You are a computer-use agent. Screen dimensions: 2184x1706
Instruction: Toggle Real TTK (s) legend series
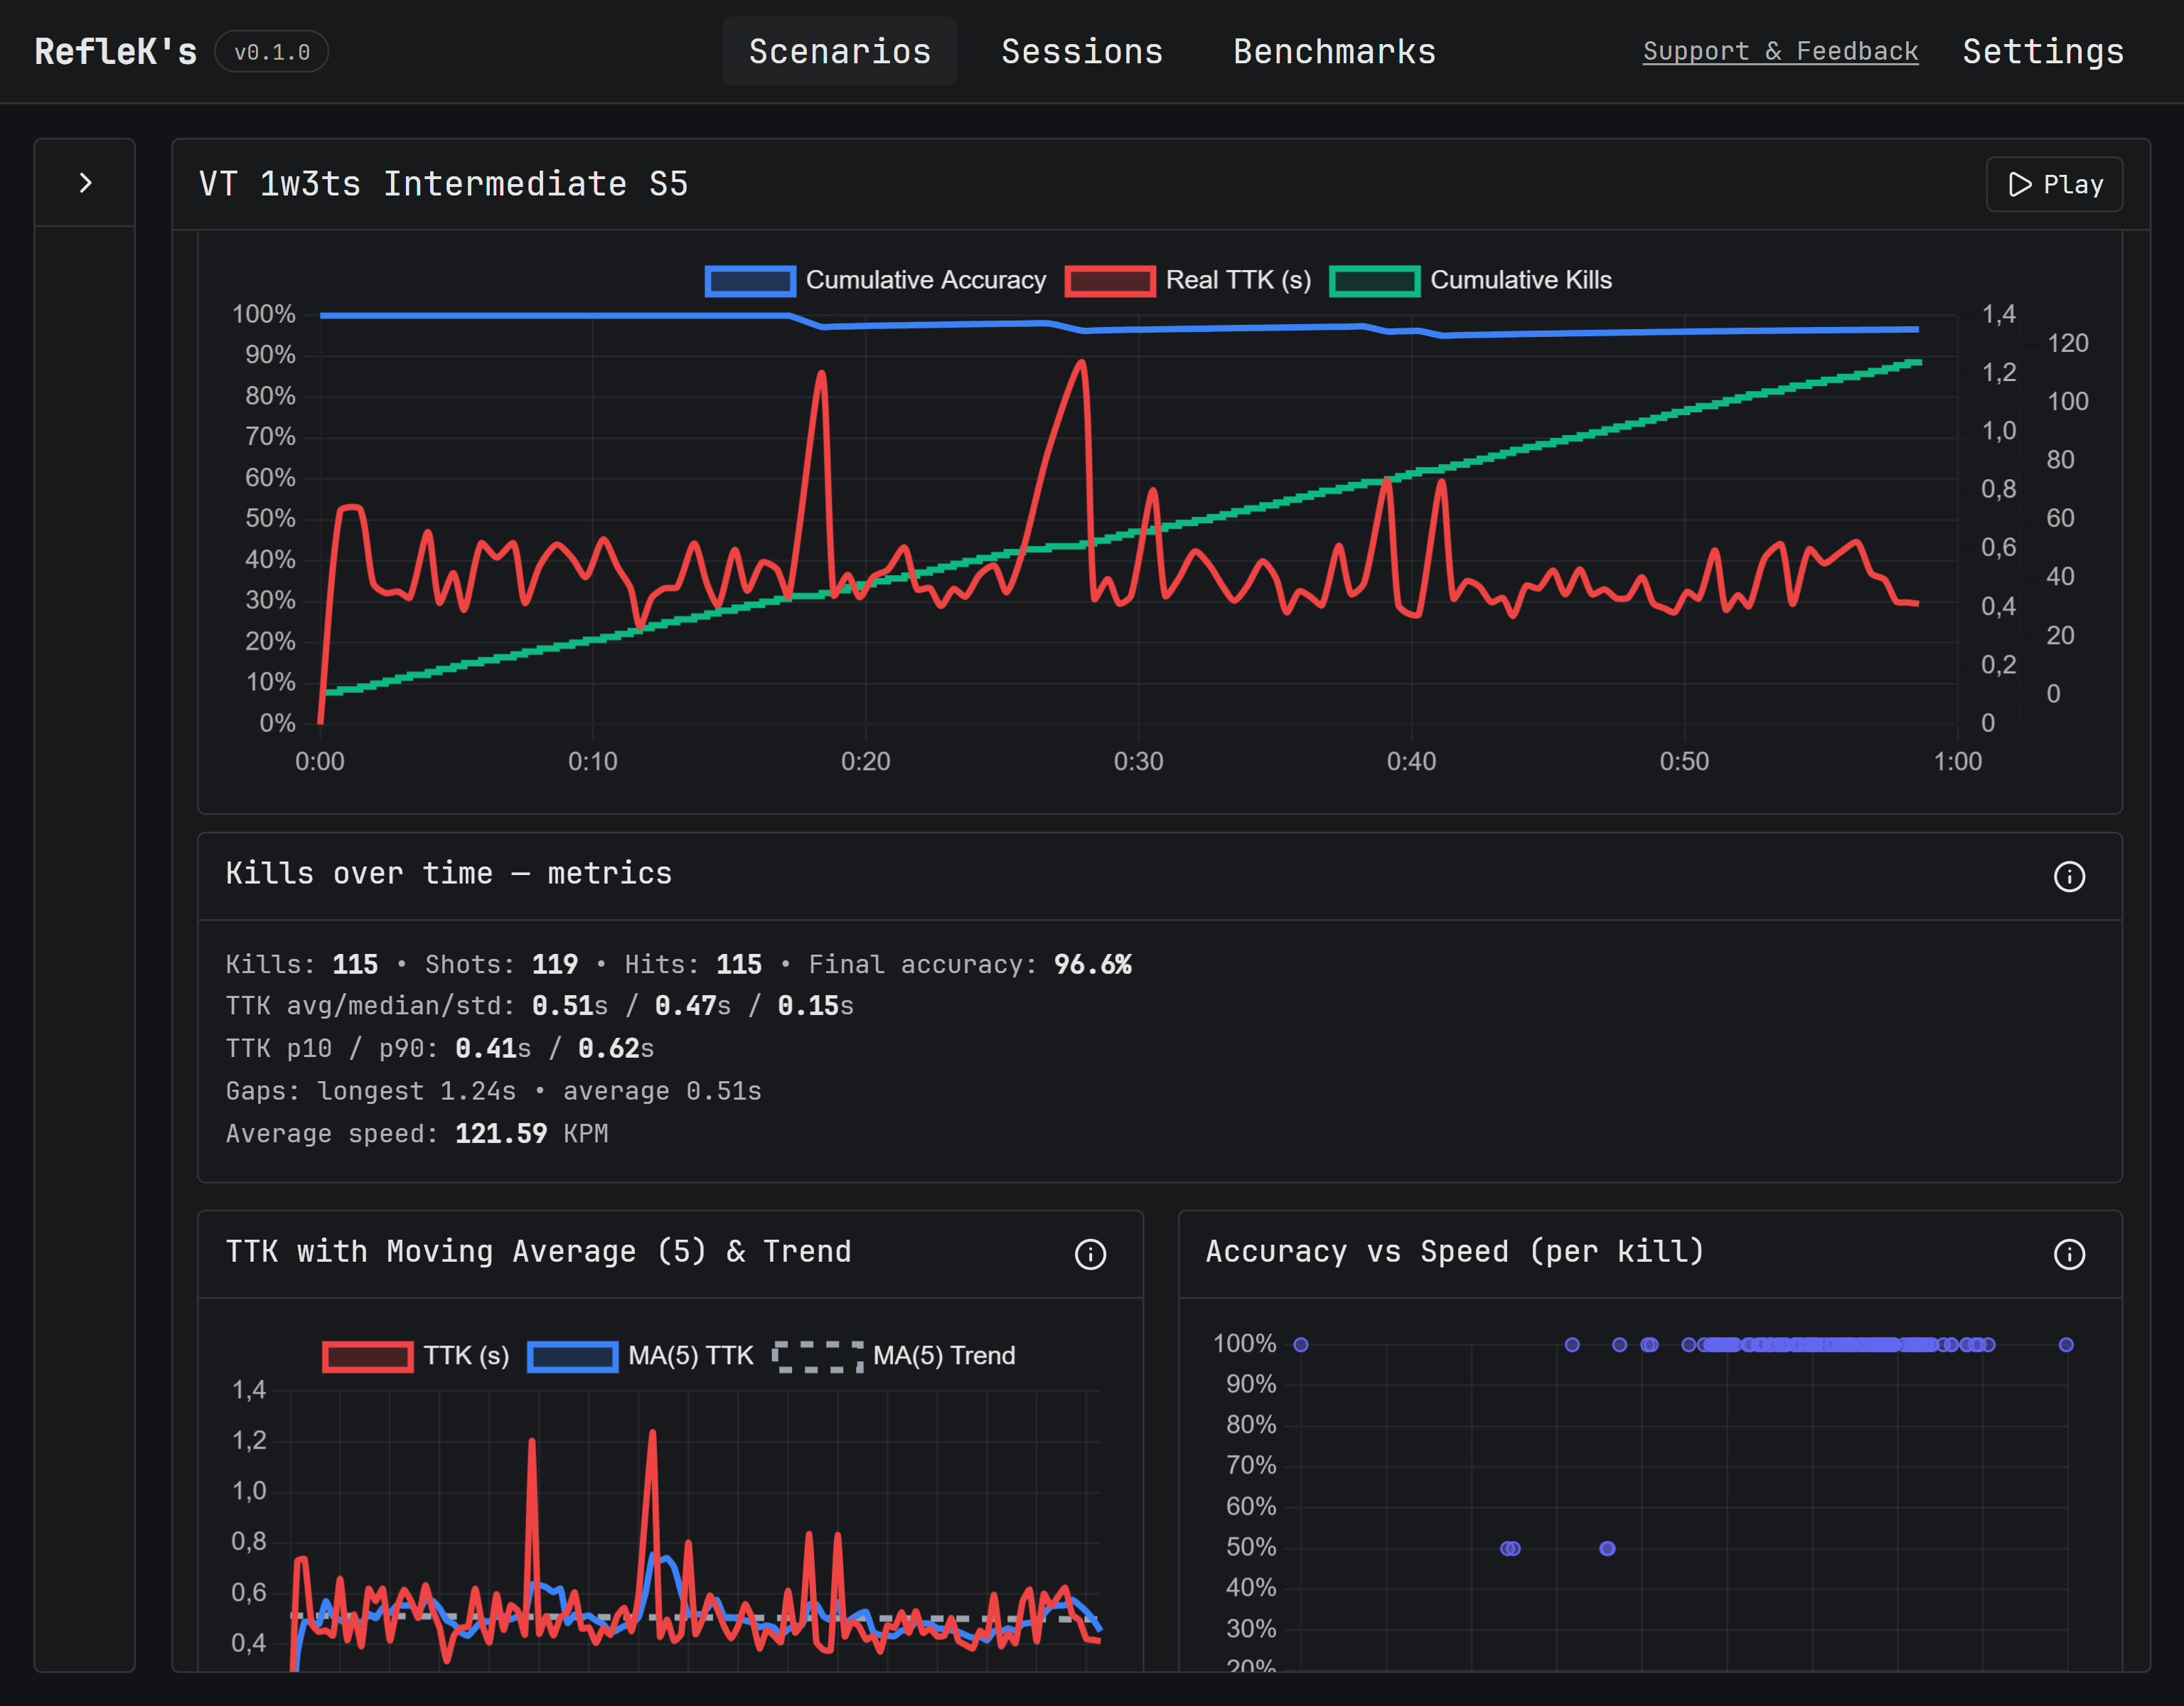1237,280
